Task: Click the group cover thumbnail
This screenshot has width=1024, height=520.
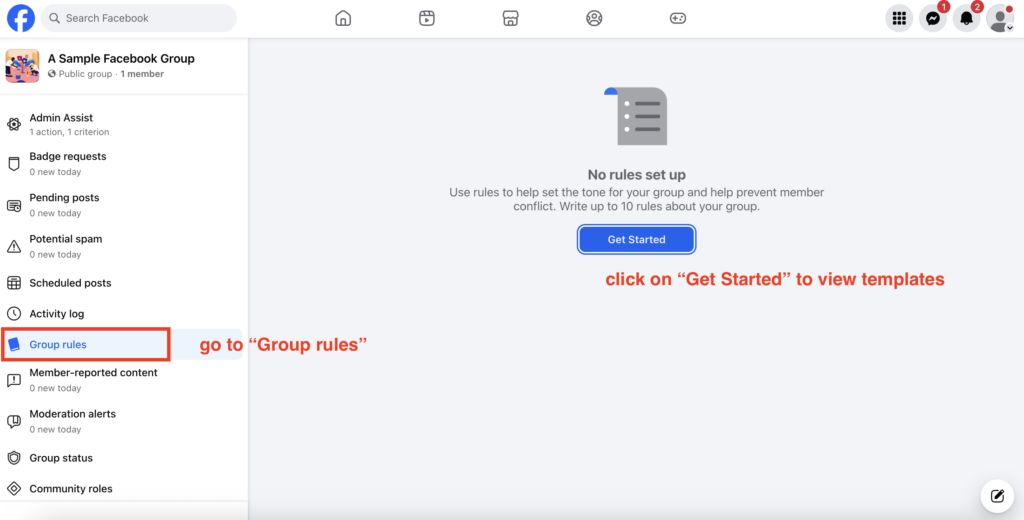Action: pos(22,66)
